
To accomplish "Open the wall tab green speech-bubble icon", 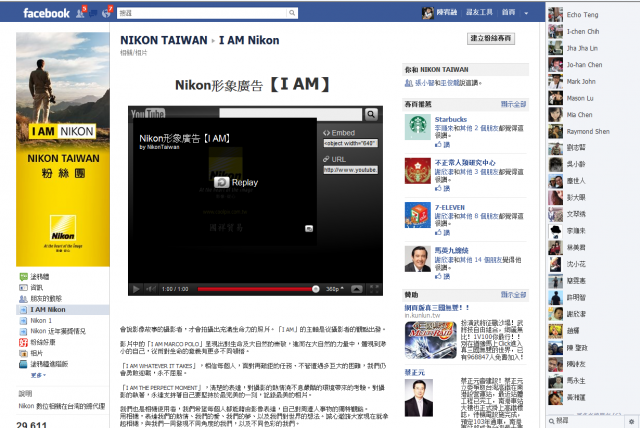I will click(23, 277).
